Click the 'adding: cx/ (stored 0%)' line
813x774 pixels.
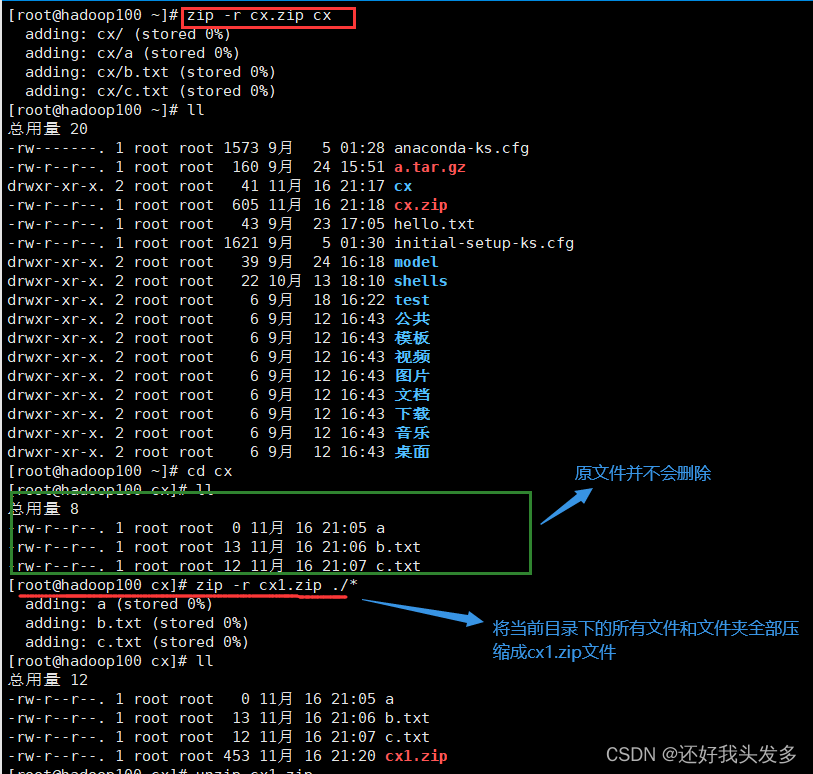pos(128,34)
